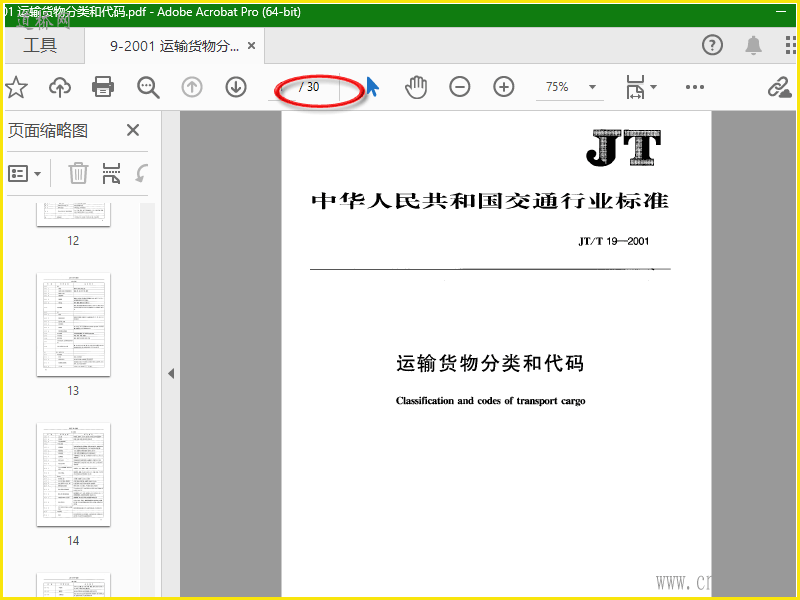Image resolution: width=800 pixels, height=600 pixels.
Task: Show more tools via ellipsis
Action: [x=695, y=87]
